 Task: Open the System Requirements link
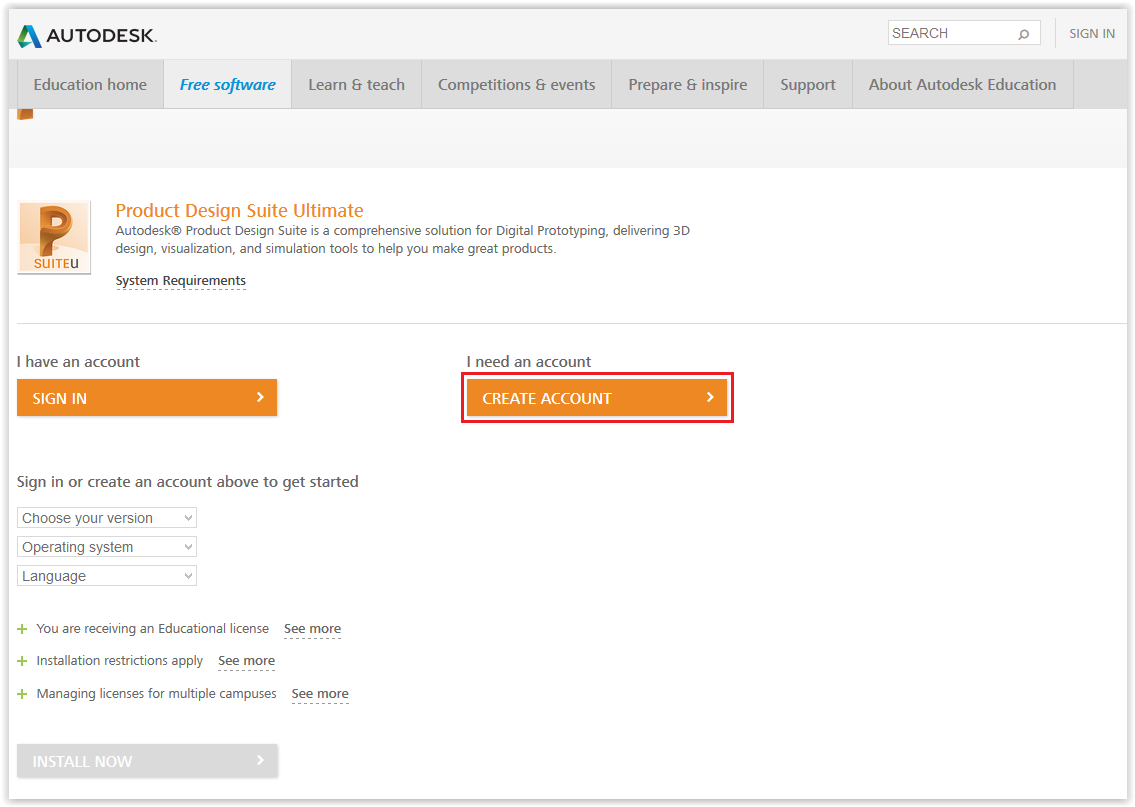(180, 281)
